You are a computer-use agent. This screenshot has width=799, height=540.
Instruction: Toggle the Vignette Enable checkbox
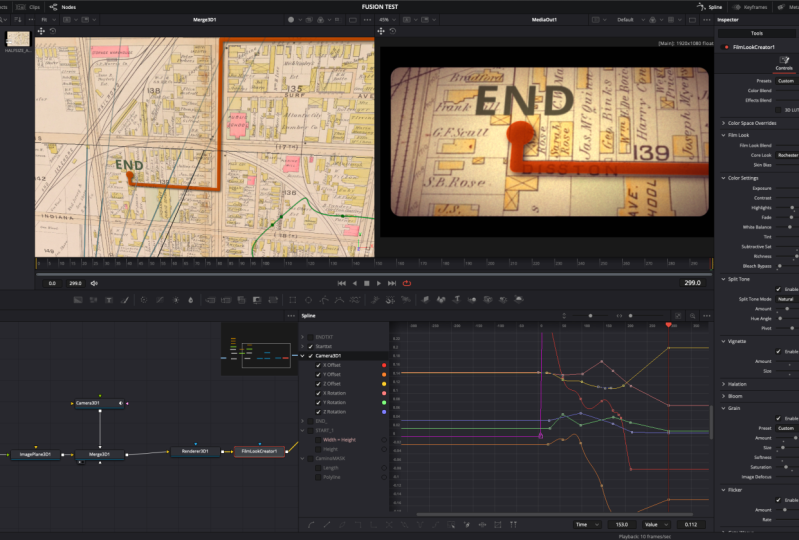778,352
